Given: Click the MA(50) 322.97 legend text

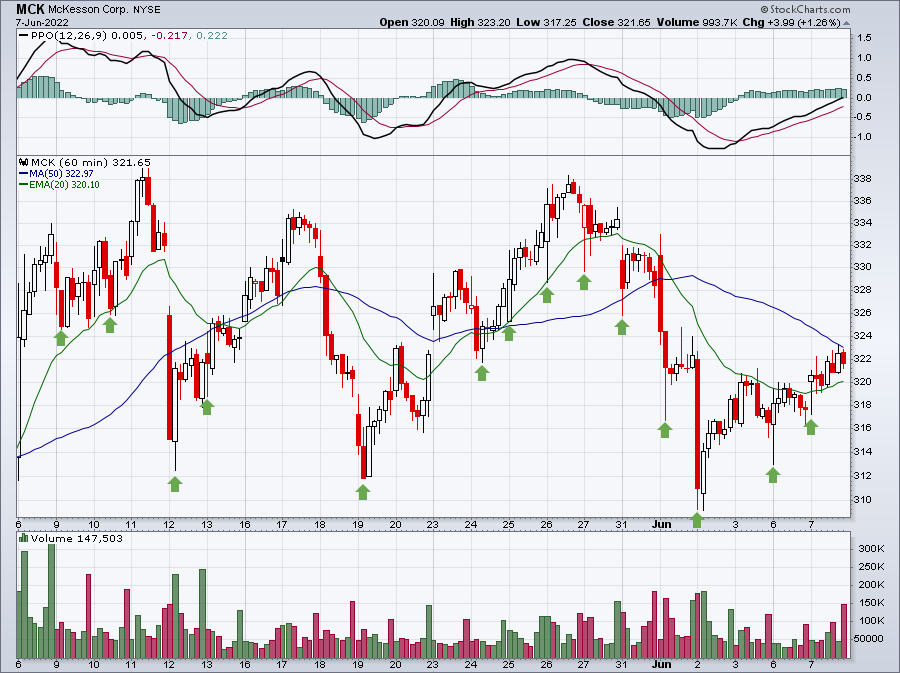Looking at the screenshot, I should (x=61, y=173).
